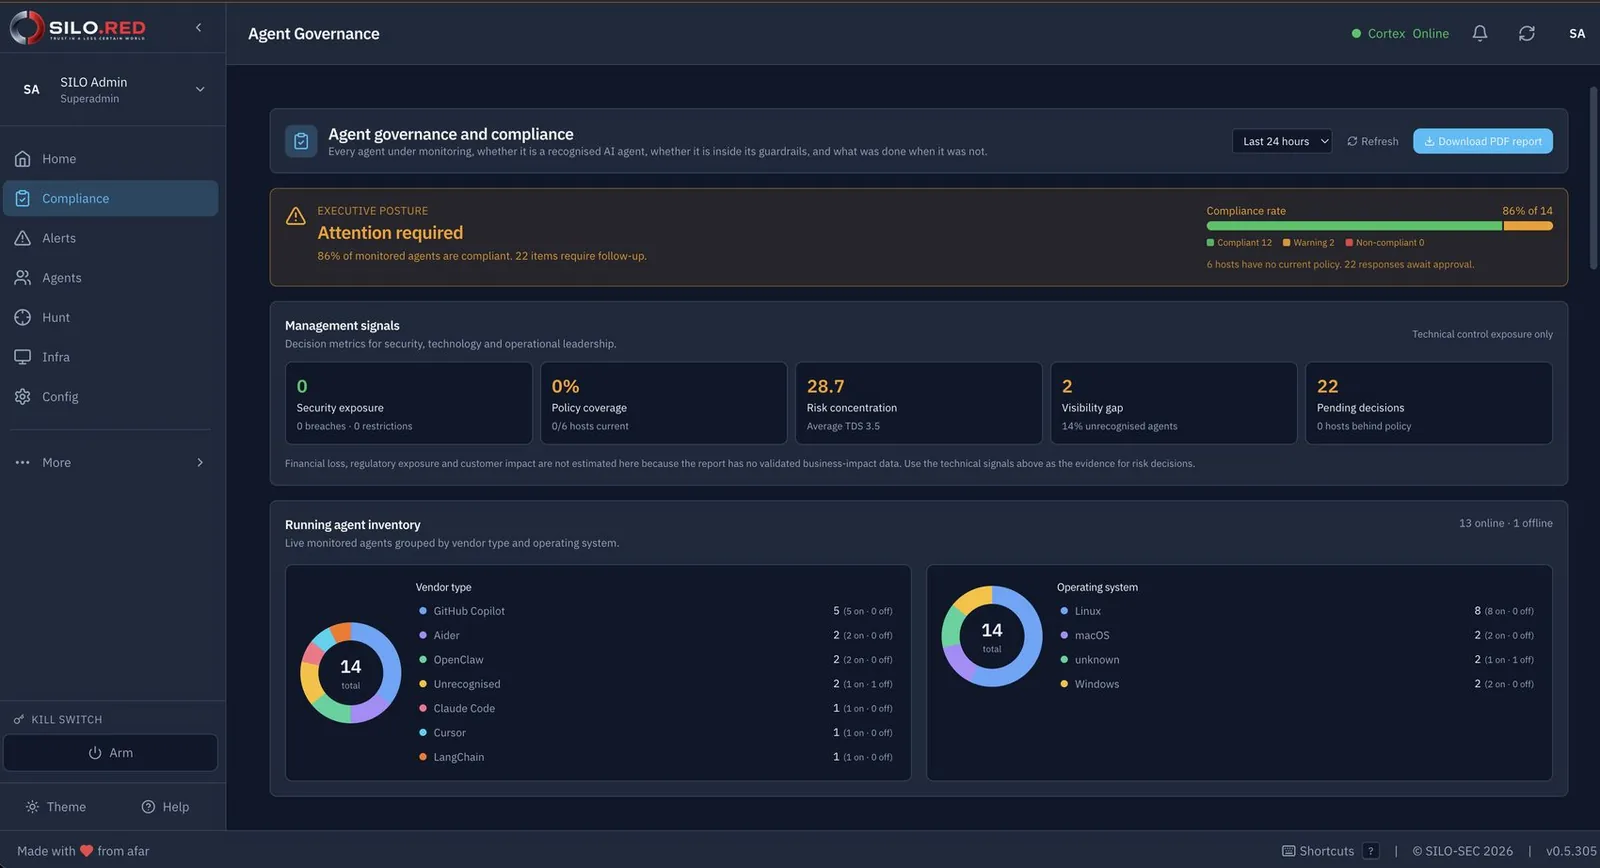Screen dimensions: 1600x868
Task: Navigate to Agents section
Action: pos(111,278)
